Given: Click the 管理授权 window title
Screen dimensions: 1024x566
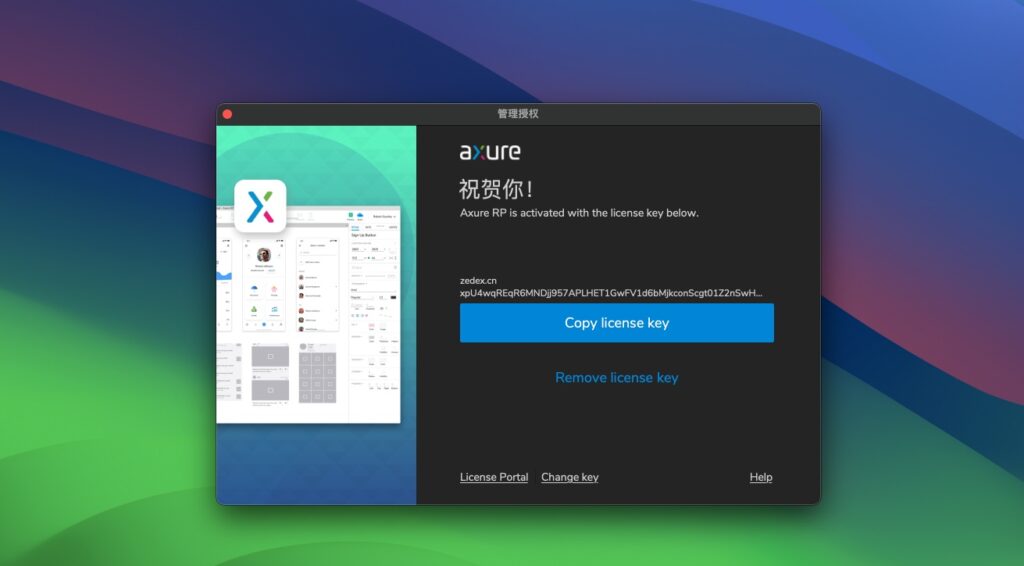Looking at the screenshot, I should (518, 114).
